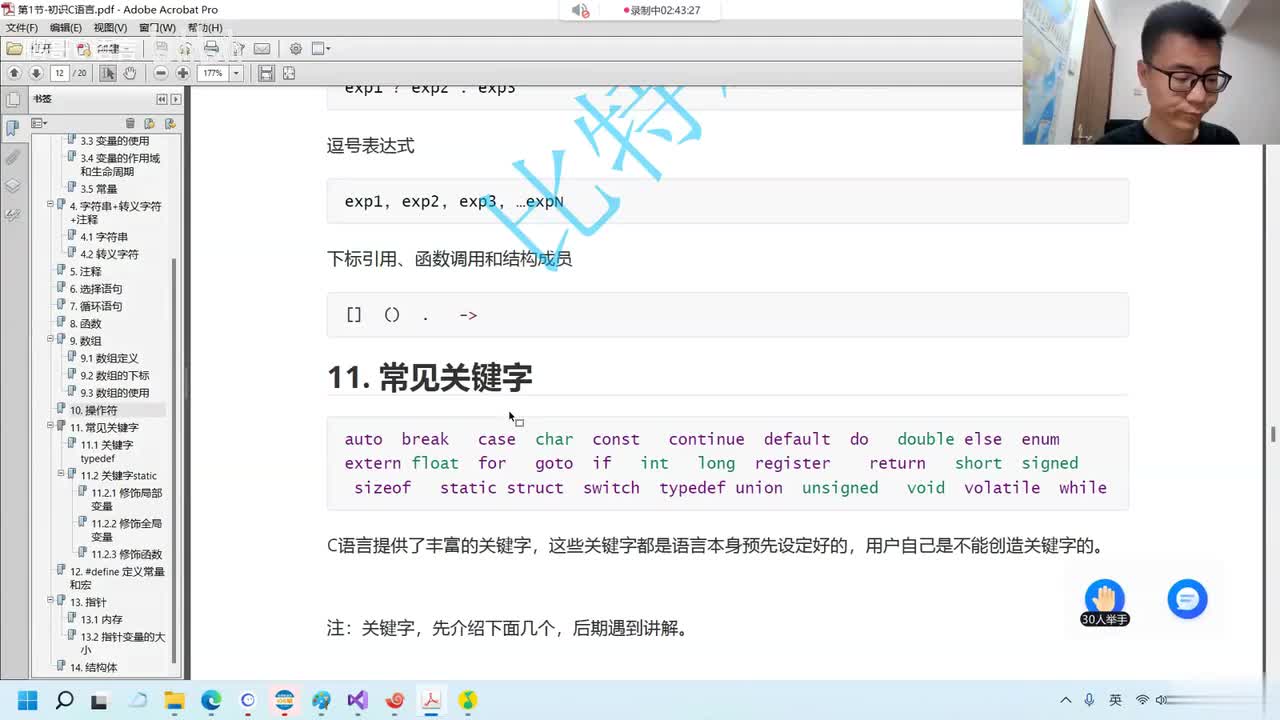
Task: Open the page thumbnails panel
Action: [x=12, y=99]
